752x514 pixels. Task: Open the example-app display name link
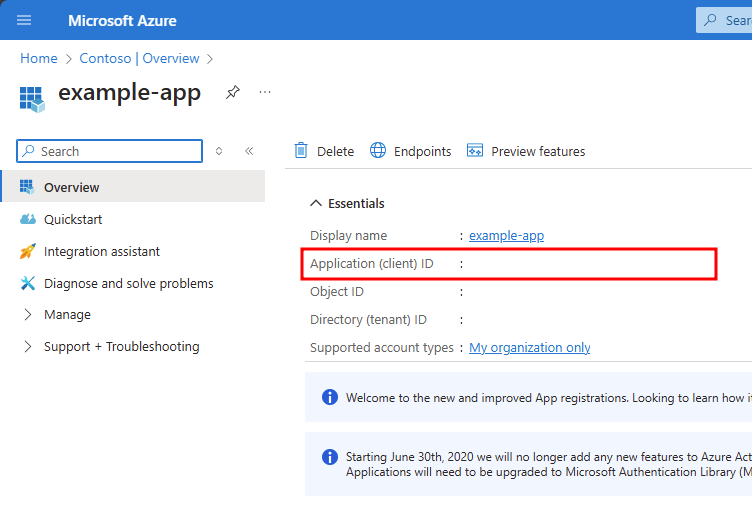(x=506, y=235)
